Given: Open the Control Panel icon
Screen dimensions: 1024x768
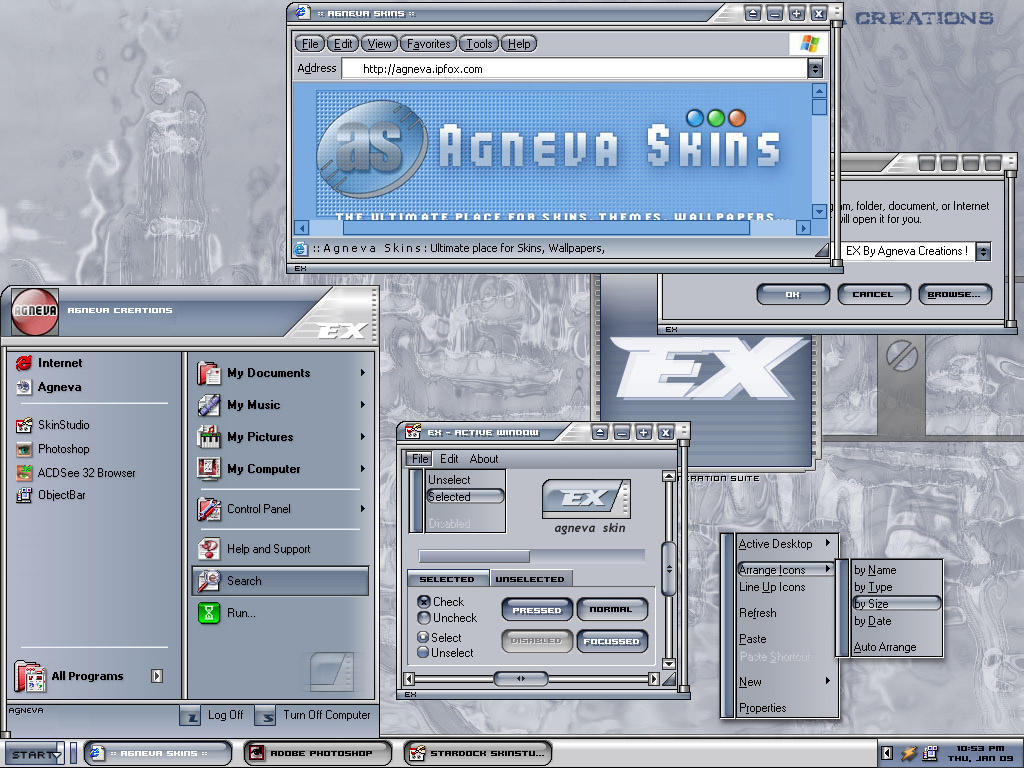Looking at the screenshot, I should (209, 509).
